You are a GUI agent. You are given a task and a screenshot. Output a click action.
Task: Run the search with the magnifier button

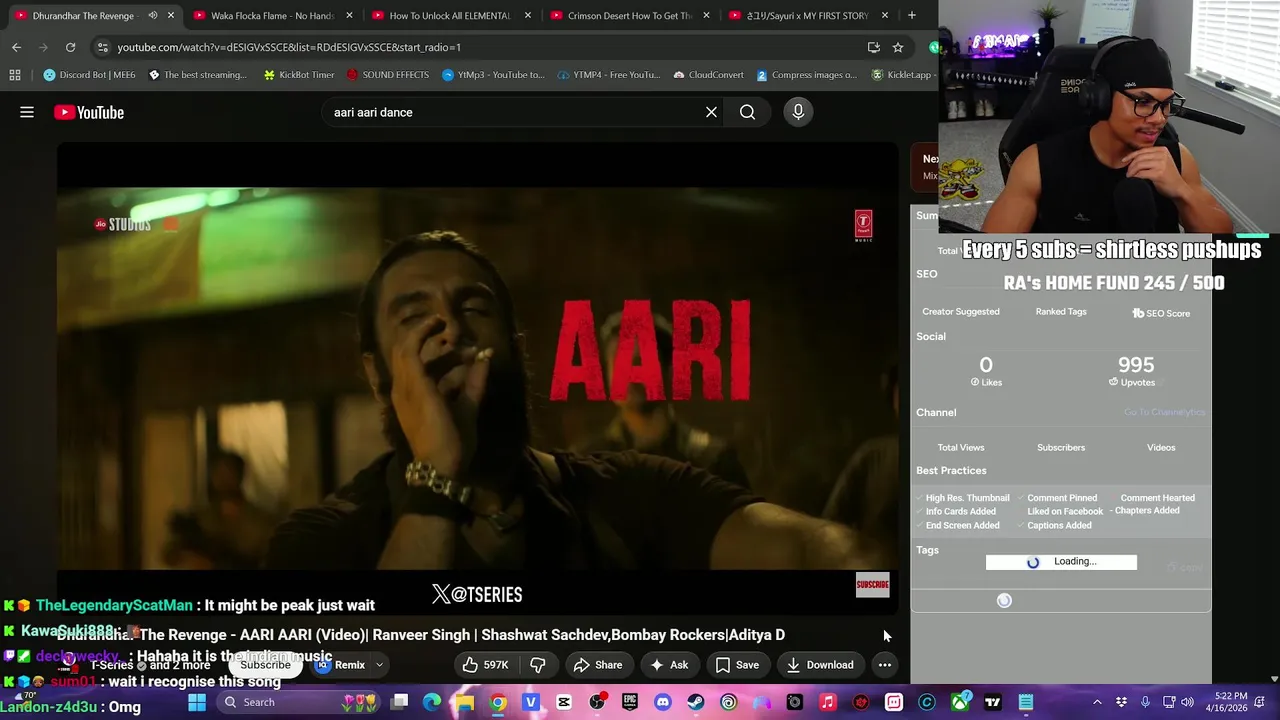coord(747,112)
